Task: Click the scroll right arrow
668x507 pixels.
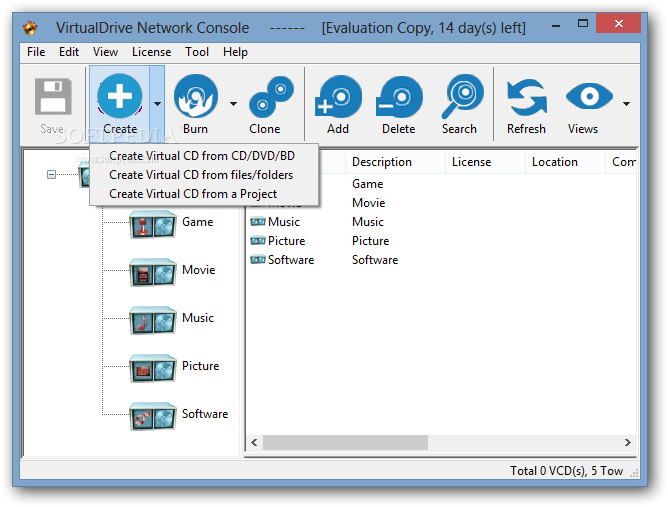Action: [x=628, y=442]
